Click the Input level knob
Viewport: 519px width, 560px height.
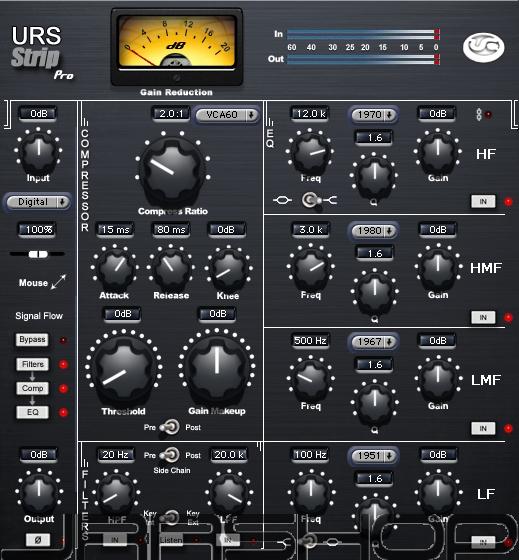[x=38, y=151]
